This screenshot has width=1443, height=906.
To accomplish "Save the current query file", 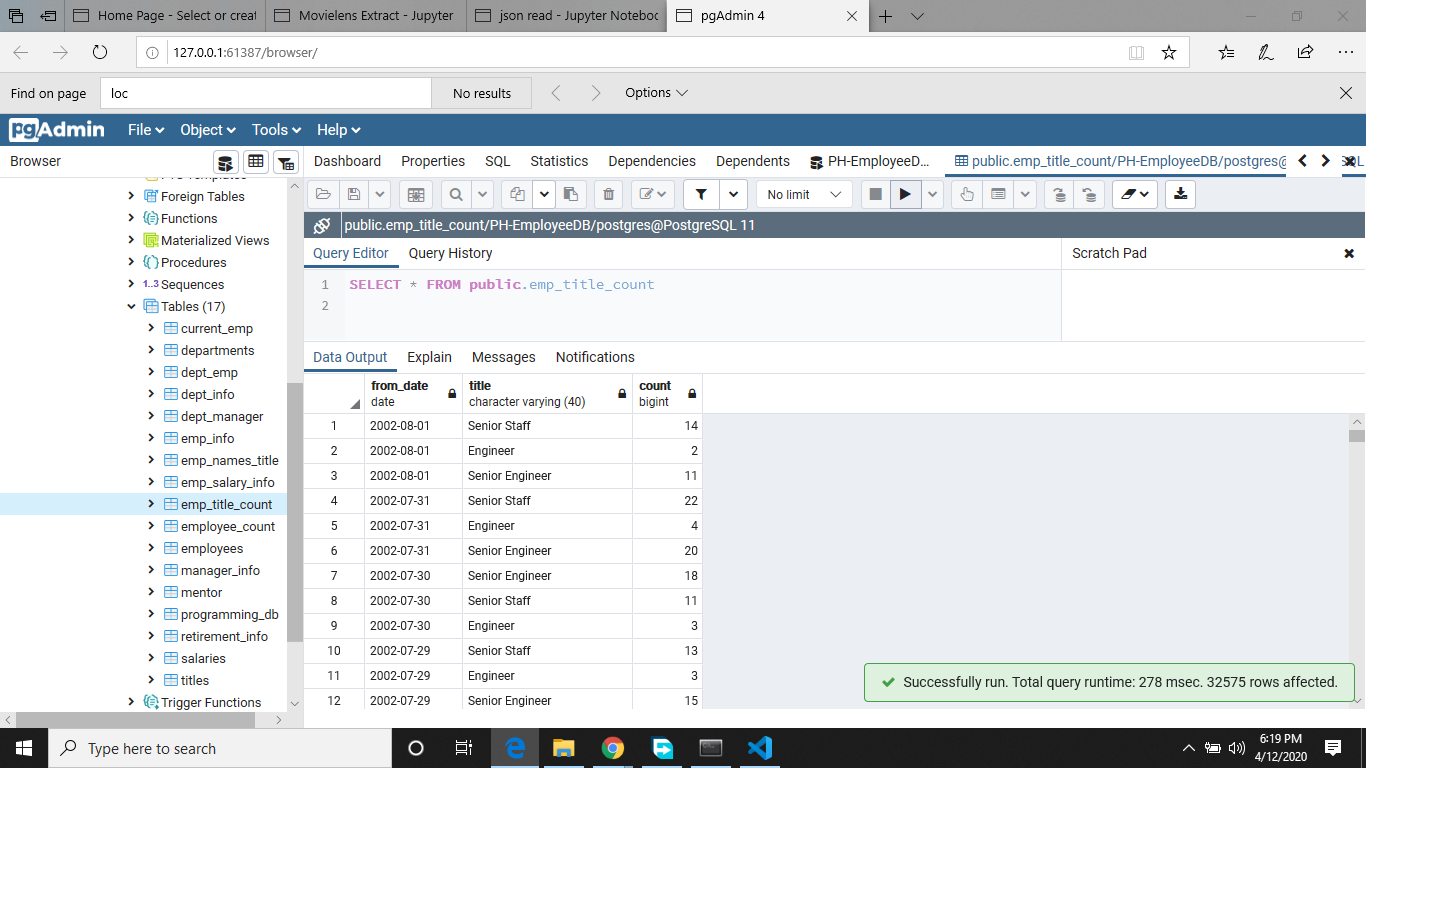I will (354, 194).
